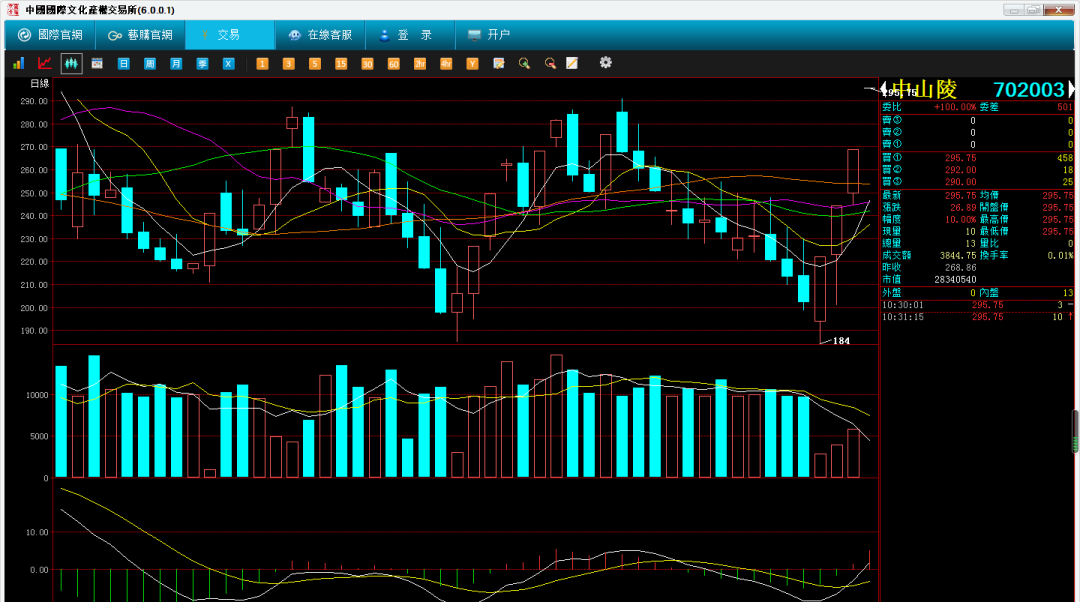Image resolution: width=1080 pixels, height=602 pixels.
Task: Click the 幅度 10.00% value
Action: click(x=960, y=219)
